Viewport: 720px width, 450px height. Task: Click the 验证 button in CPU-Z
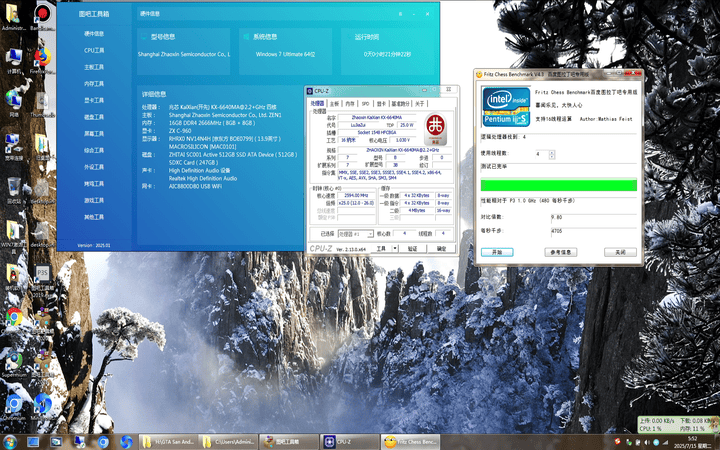412,248
